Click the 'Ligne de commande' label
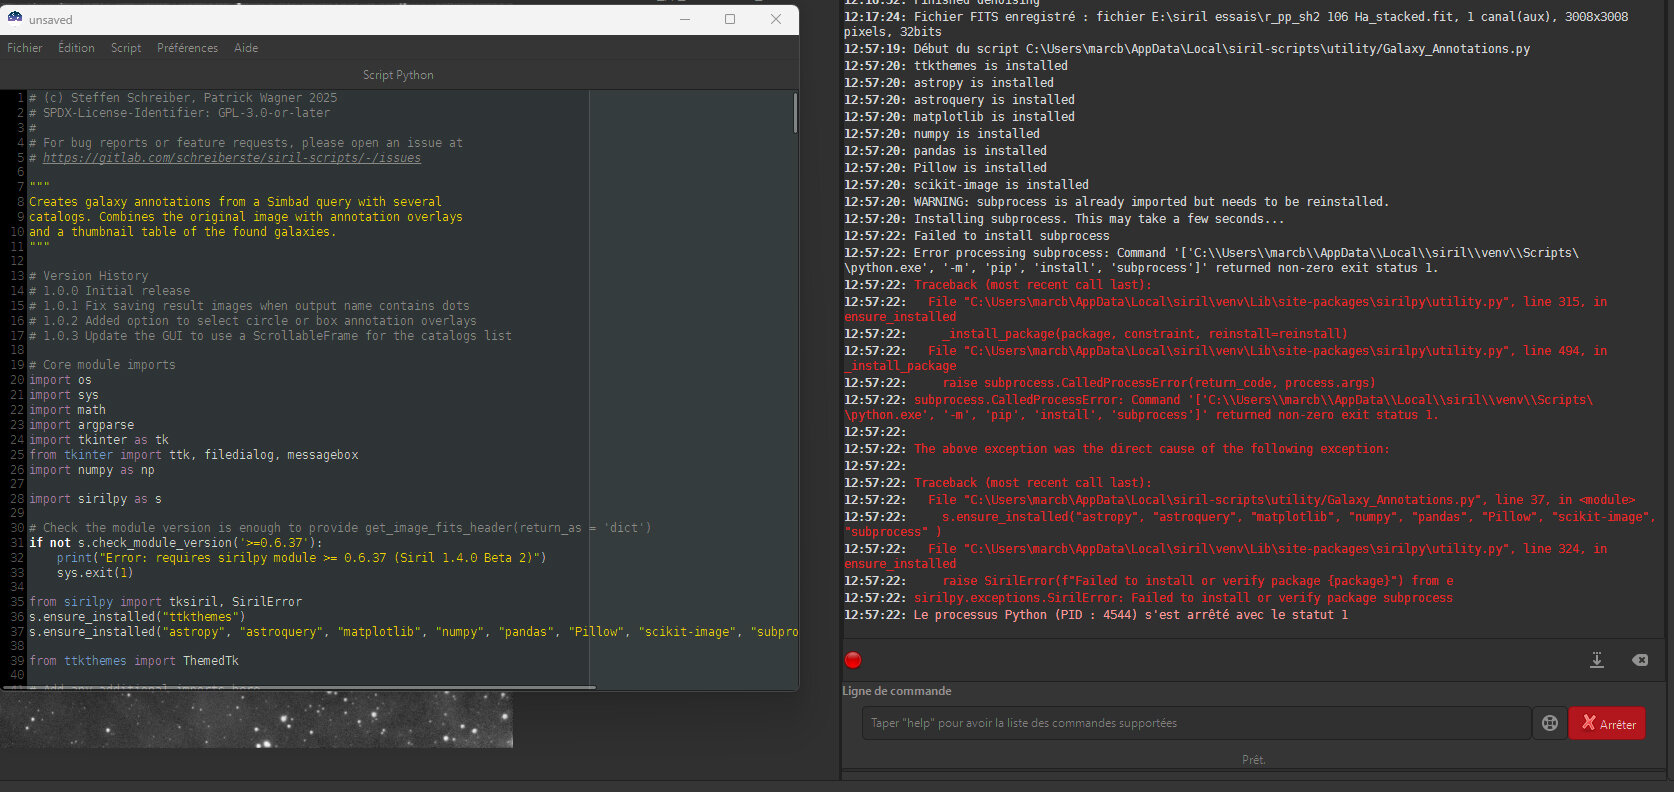 [897, 691]
